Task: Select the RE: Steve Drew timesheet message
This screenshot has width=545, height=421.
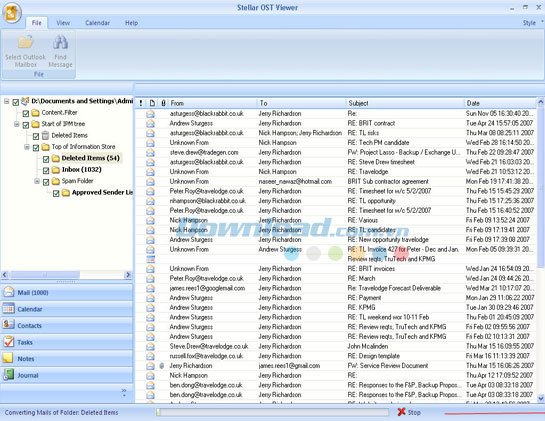Action: tap(336, 162)
